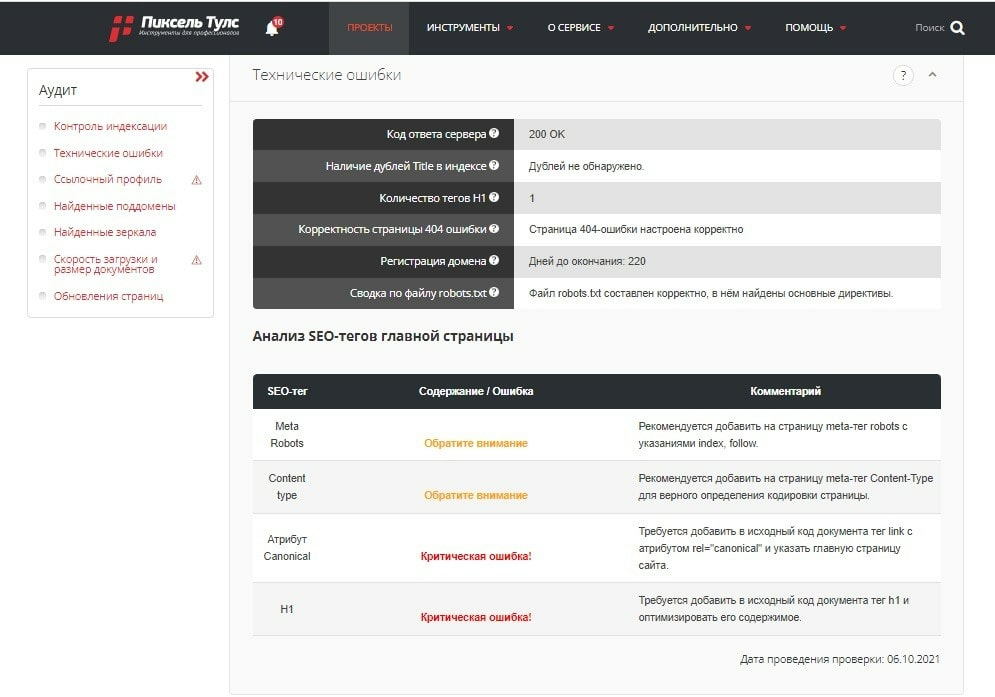Click the Пиксель Тулс logo
995x697 pixels.
pos(173,28)
